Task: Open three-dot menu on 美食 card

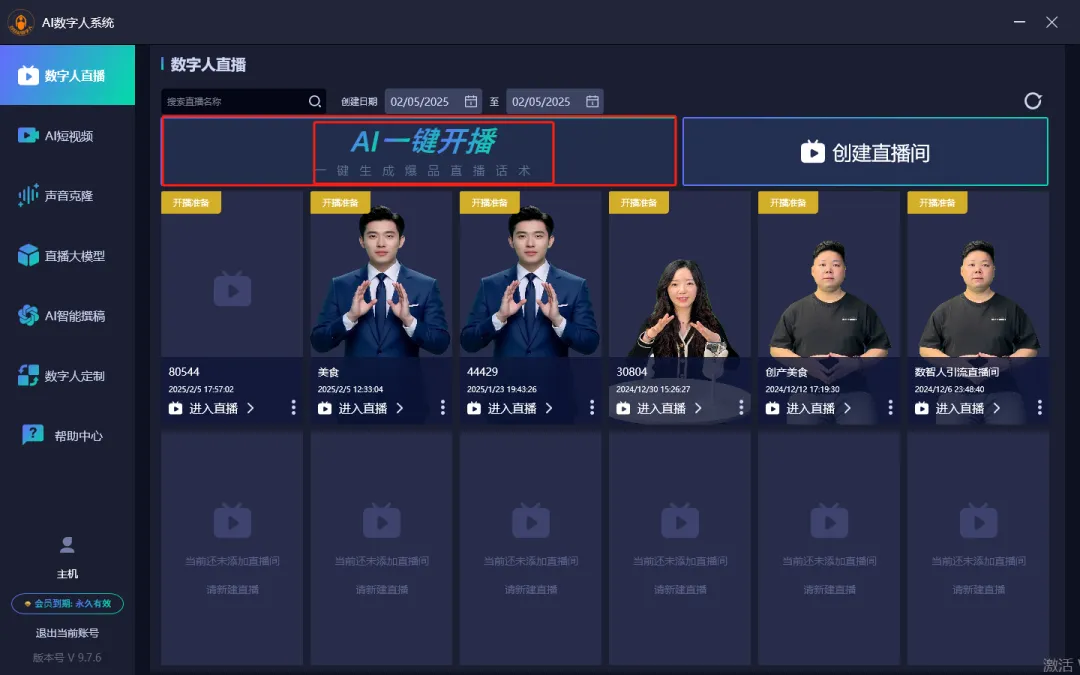Action: click(443, 408)
